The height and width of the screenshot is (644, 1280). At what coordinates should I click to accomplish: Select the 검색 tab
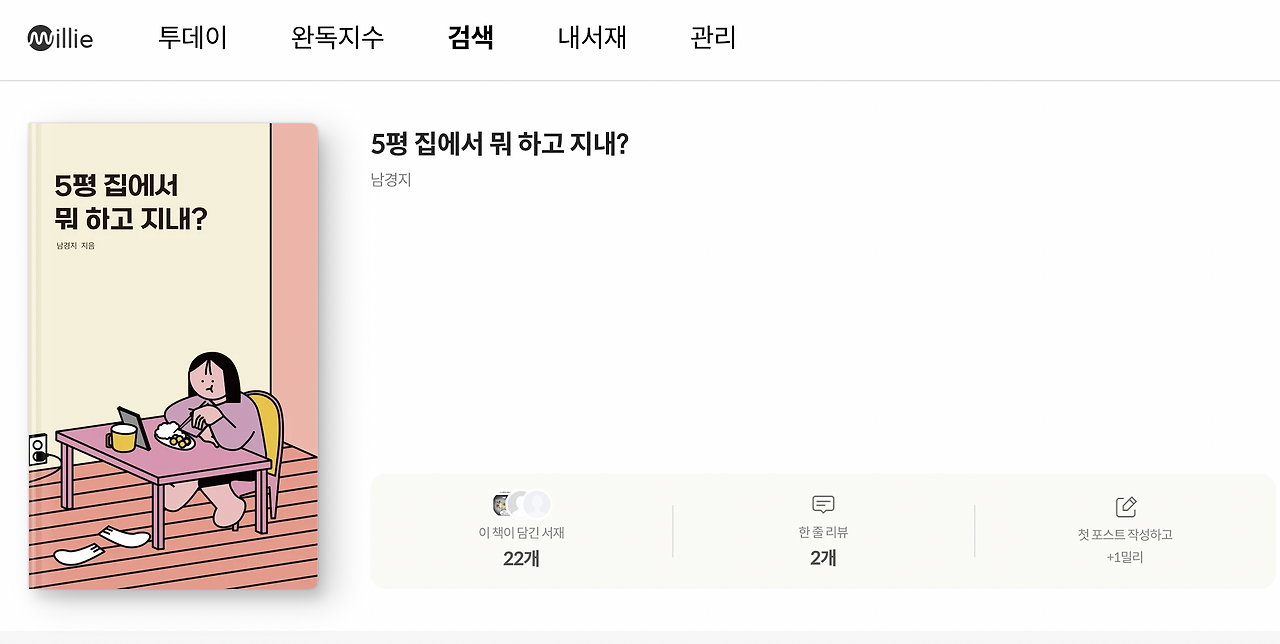tap(470, 37)
